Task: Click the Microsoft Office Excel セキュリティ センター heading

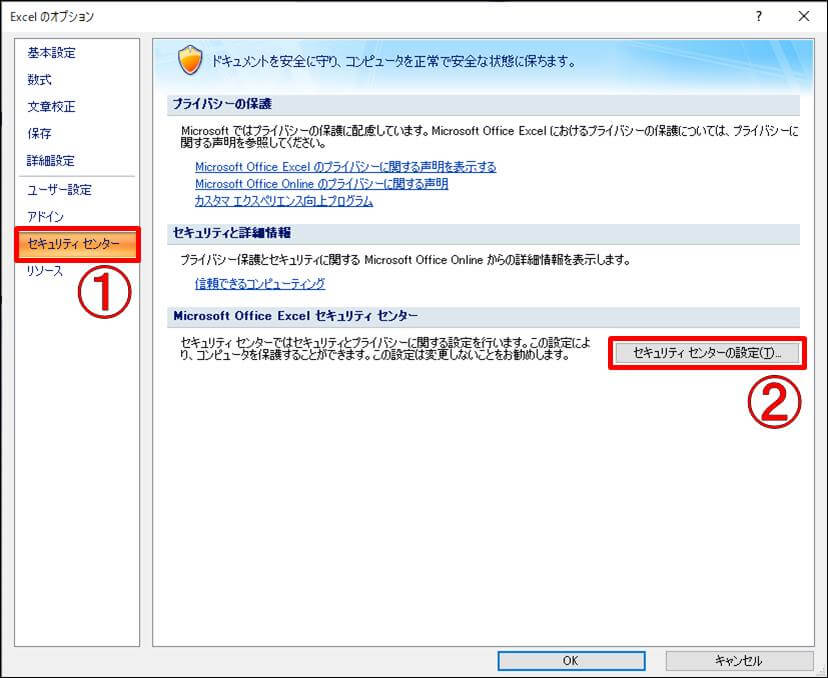Action: coord(296,316)
